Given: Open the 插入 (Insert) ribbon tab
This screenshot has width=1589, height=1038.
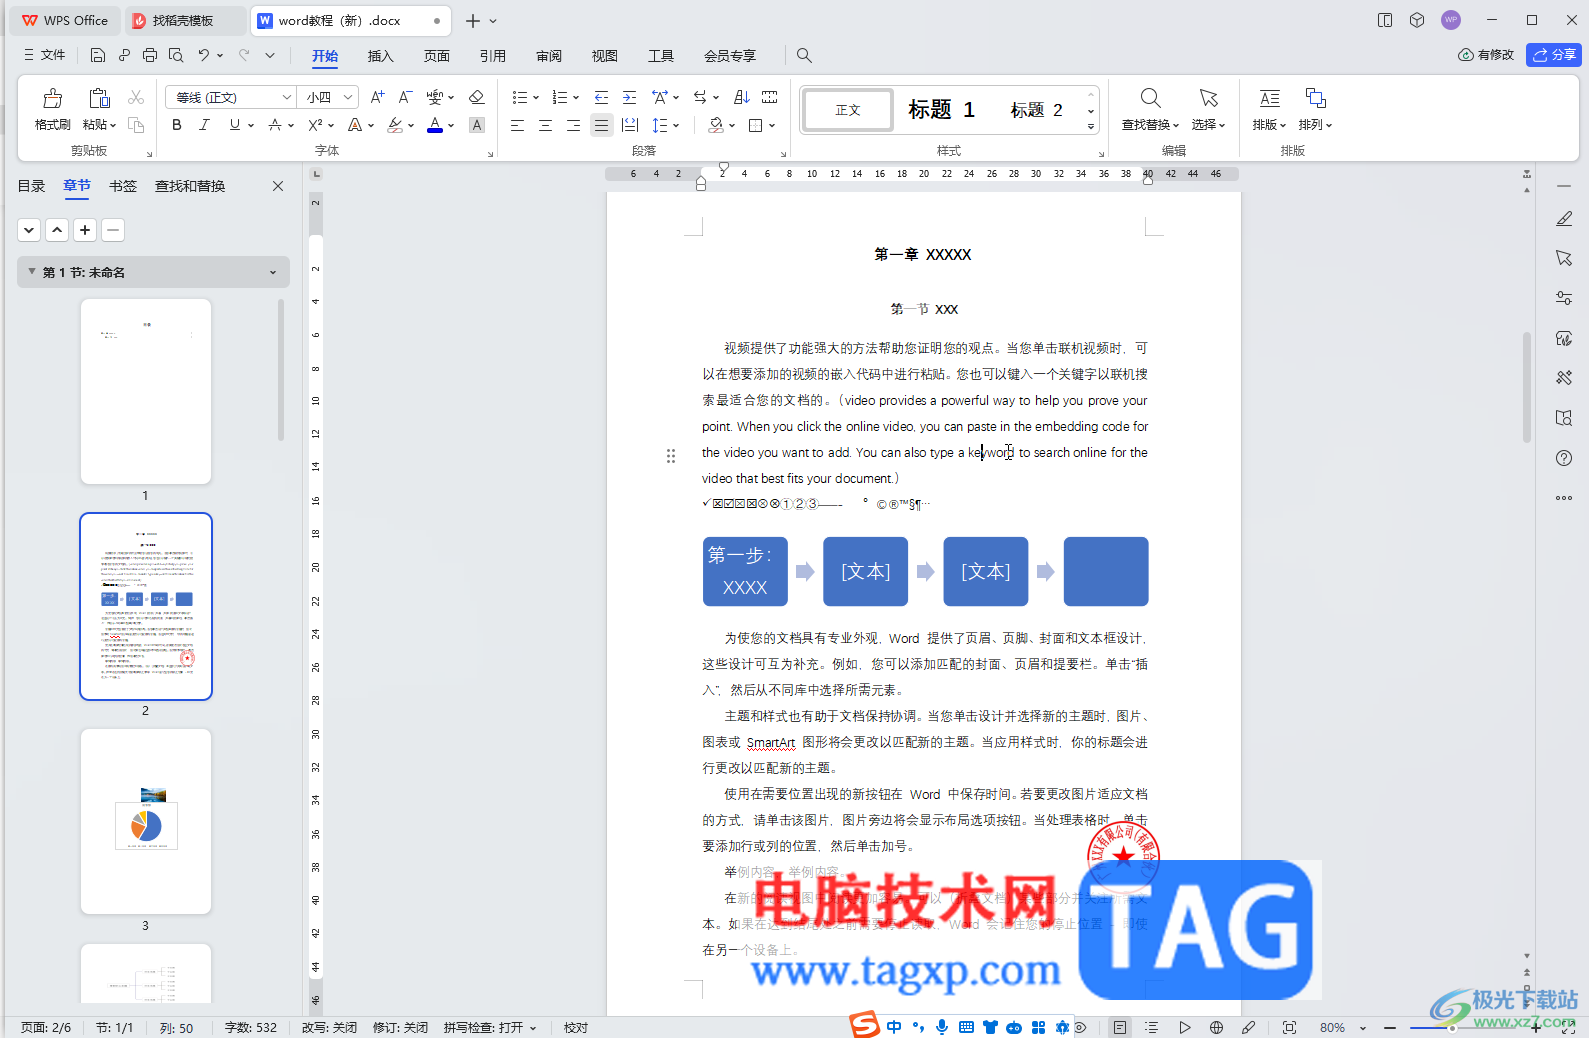Looking at the screenshot, I should click(x=381, y=56).
